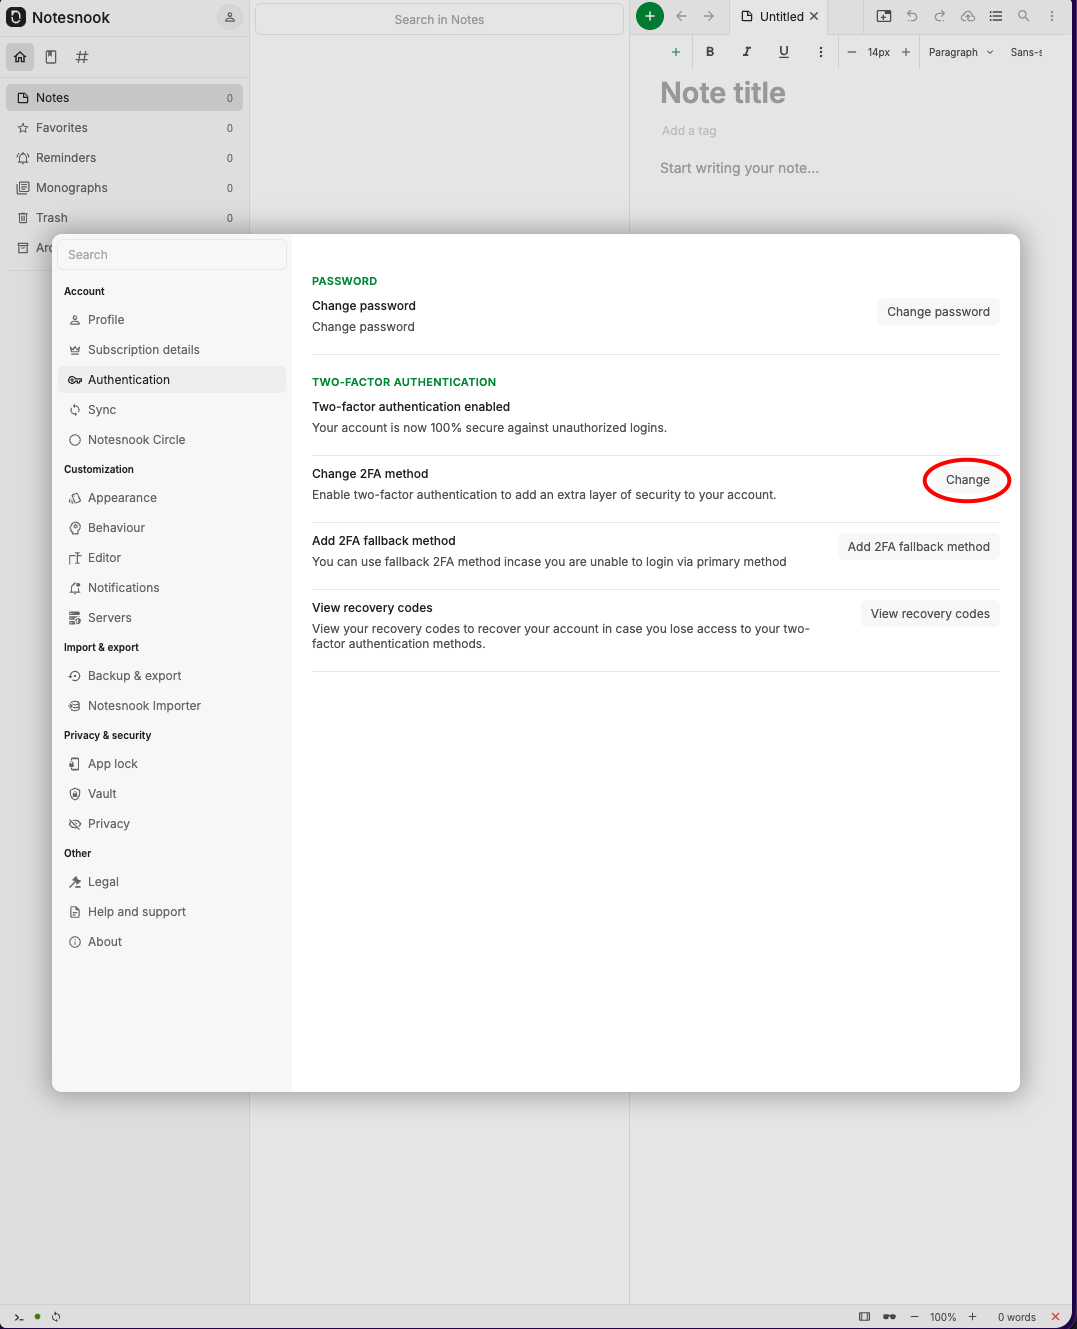Click Change button for 2FA method
The image size is (1077, 1329).
point(967,480)
